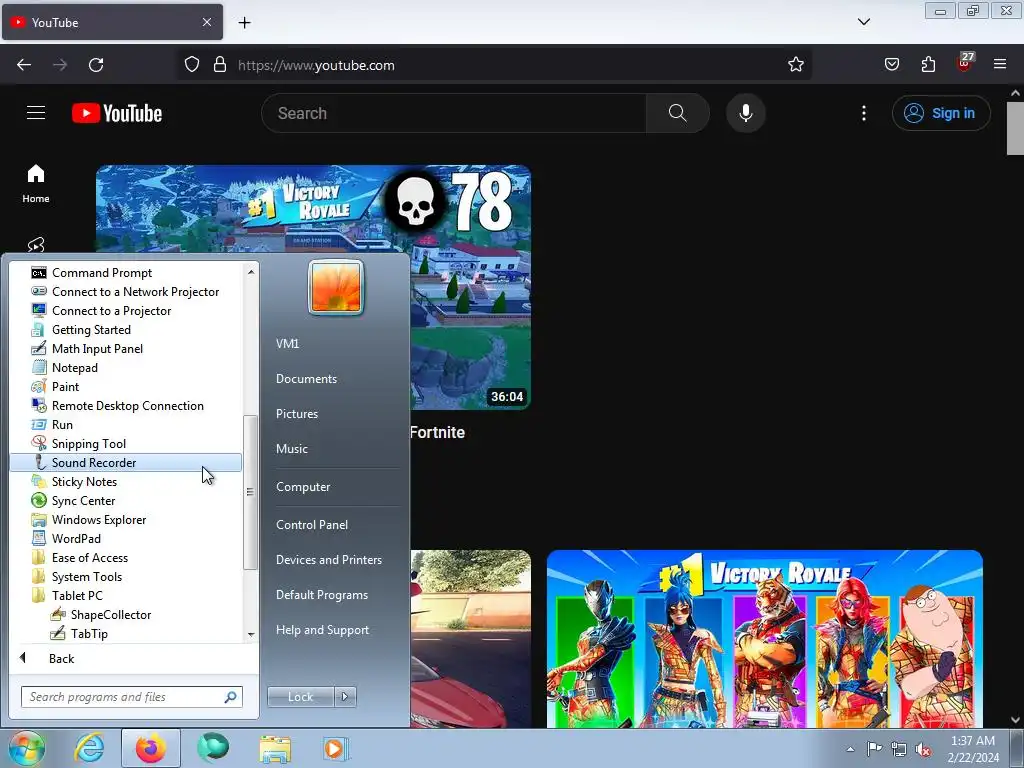Select the YouTube browser tab
Screen dimensions: 1024x768
pos(112,22)
